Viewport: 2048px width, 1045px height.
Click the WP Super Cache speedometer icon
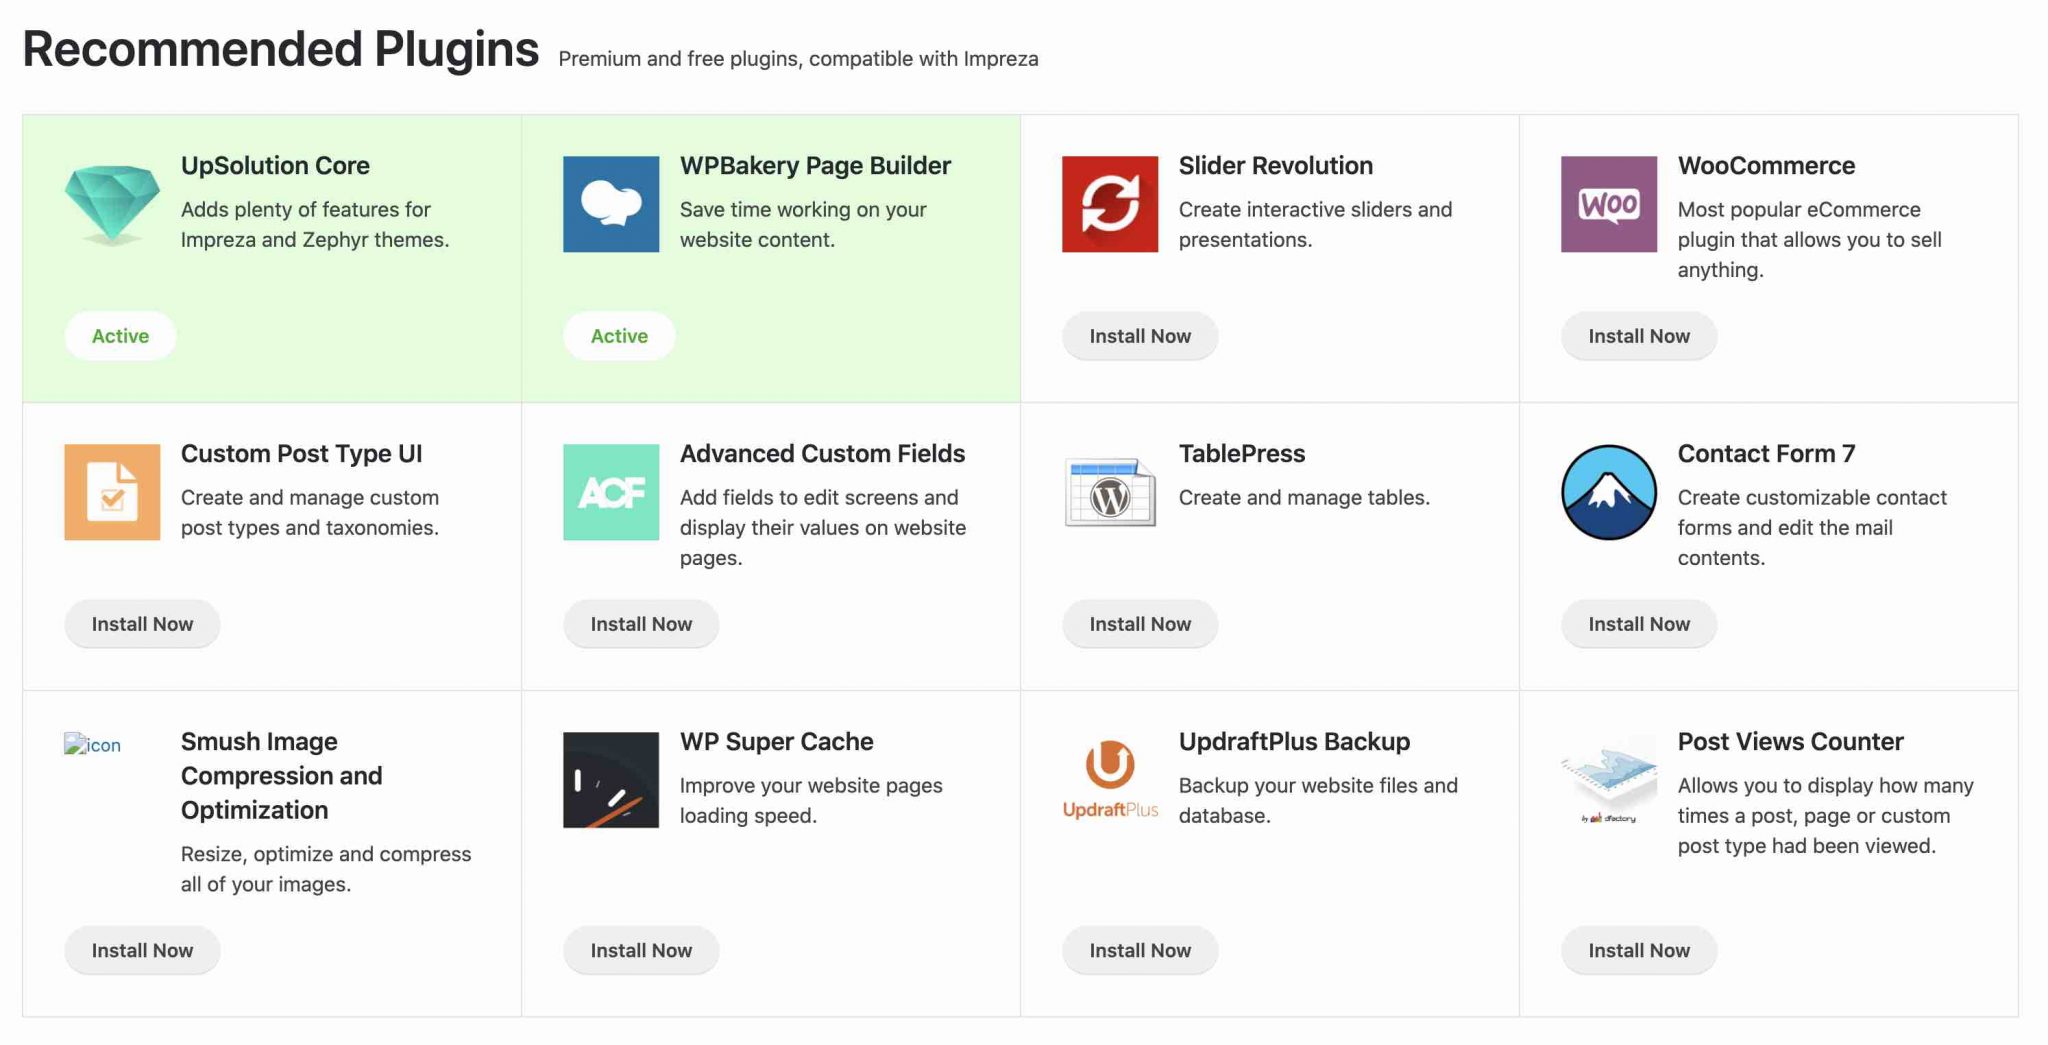point(611,780)
